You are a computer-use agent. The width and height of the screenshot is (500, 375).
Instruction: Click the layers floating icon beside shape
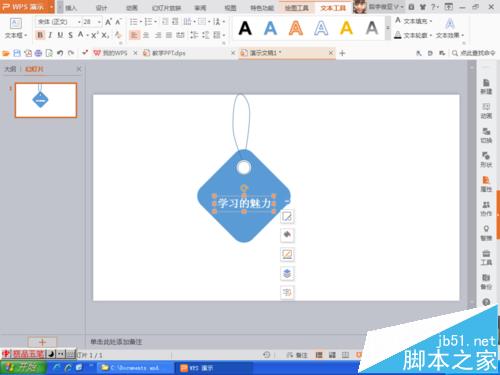click(287, 274)
